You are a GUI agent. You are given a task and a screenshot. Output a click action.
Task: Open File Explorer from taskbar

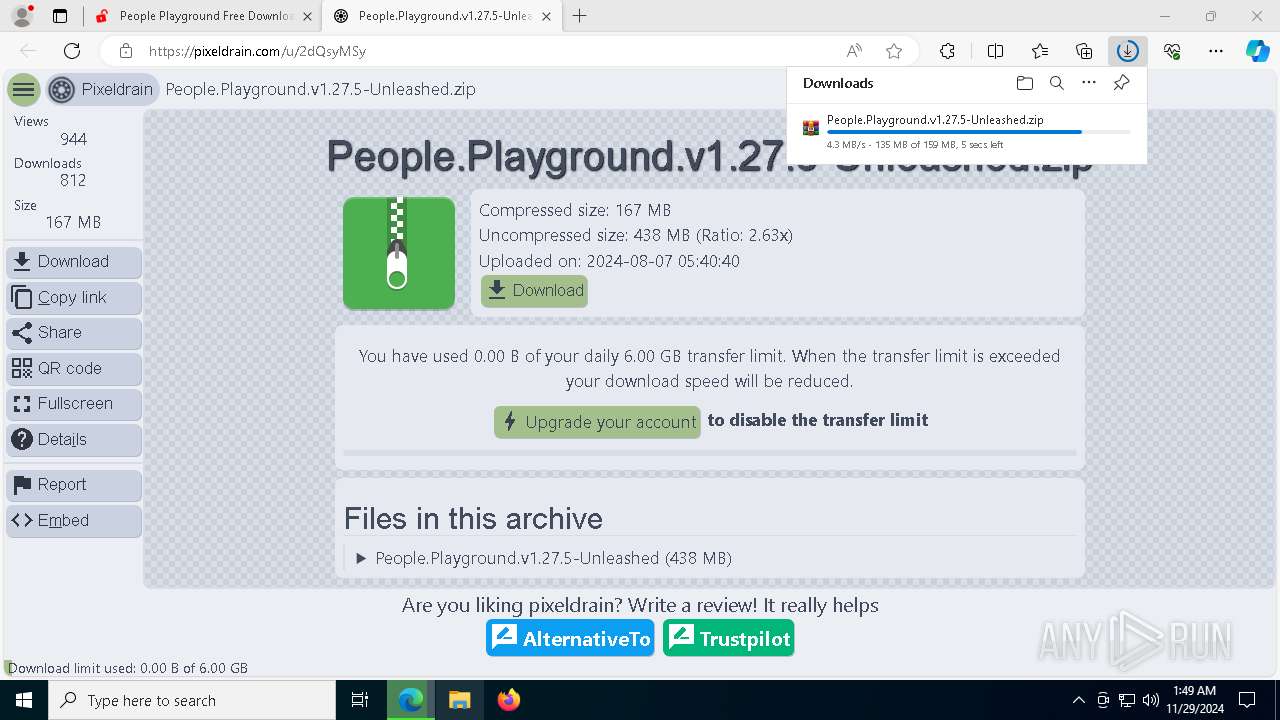click(x=459, y=700)
